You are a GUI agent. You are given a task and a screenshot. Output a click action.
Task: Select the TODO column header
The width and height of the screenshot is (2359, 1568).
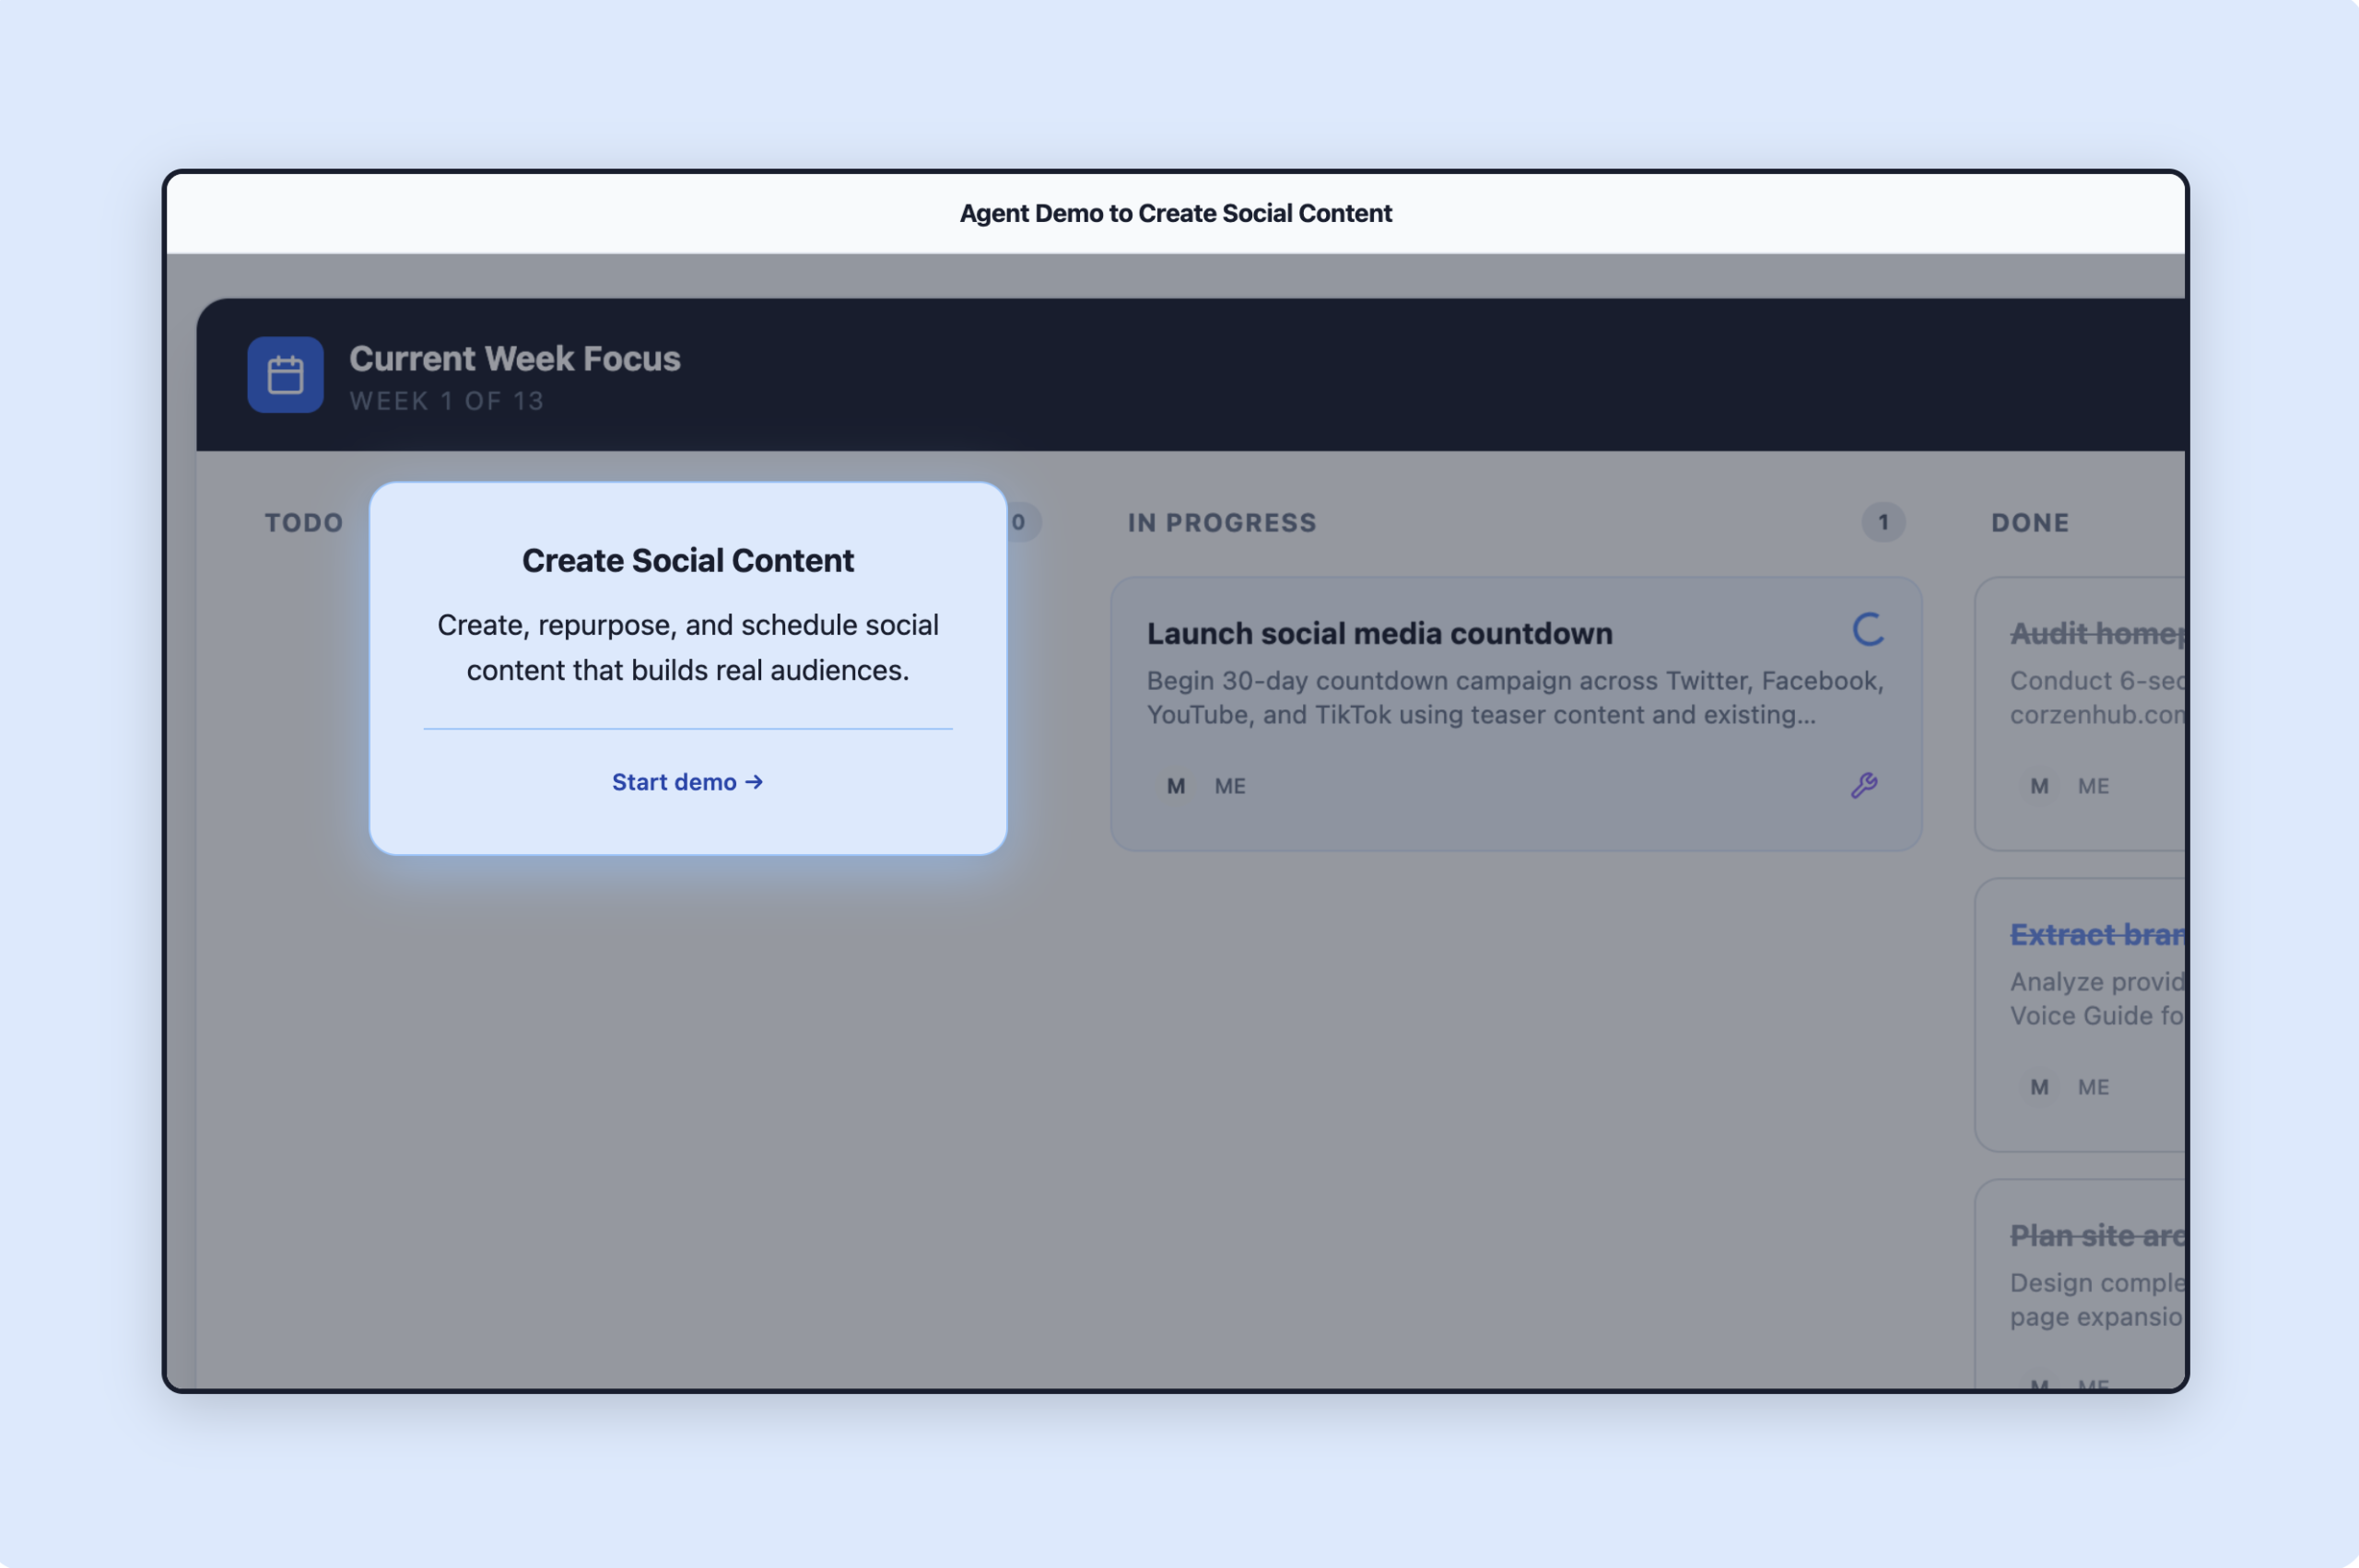(302, 522)
